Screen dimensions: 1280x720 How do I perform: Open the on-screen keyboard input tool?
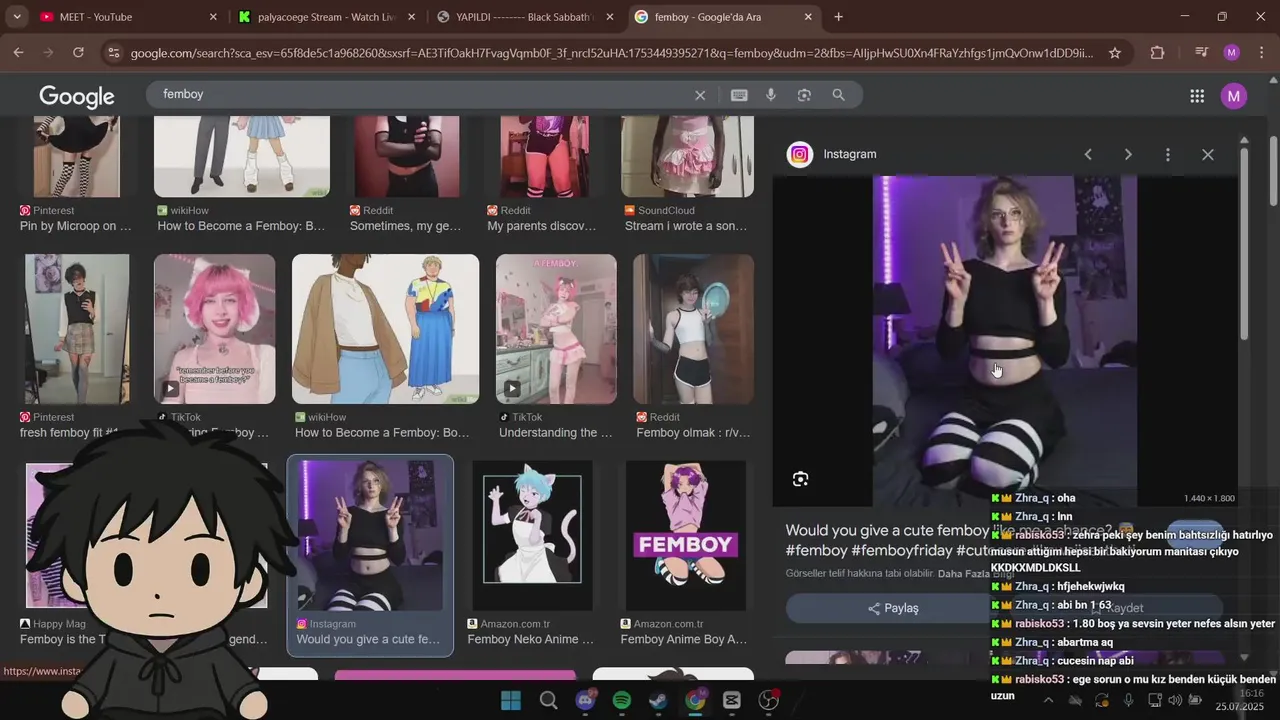tap(739, 95)
